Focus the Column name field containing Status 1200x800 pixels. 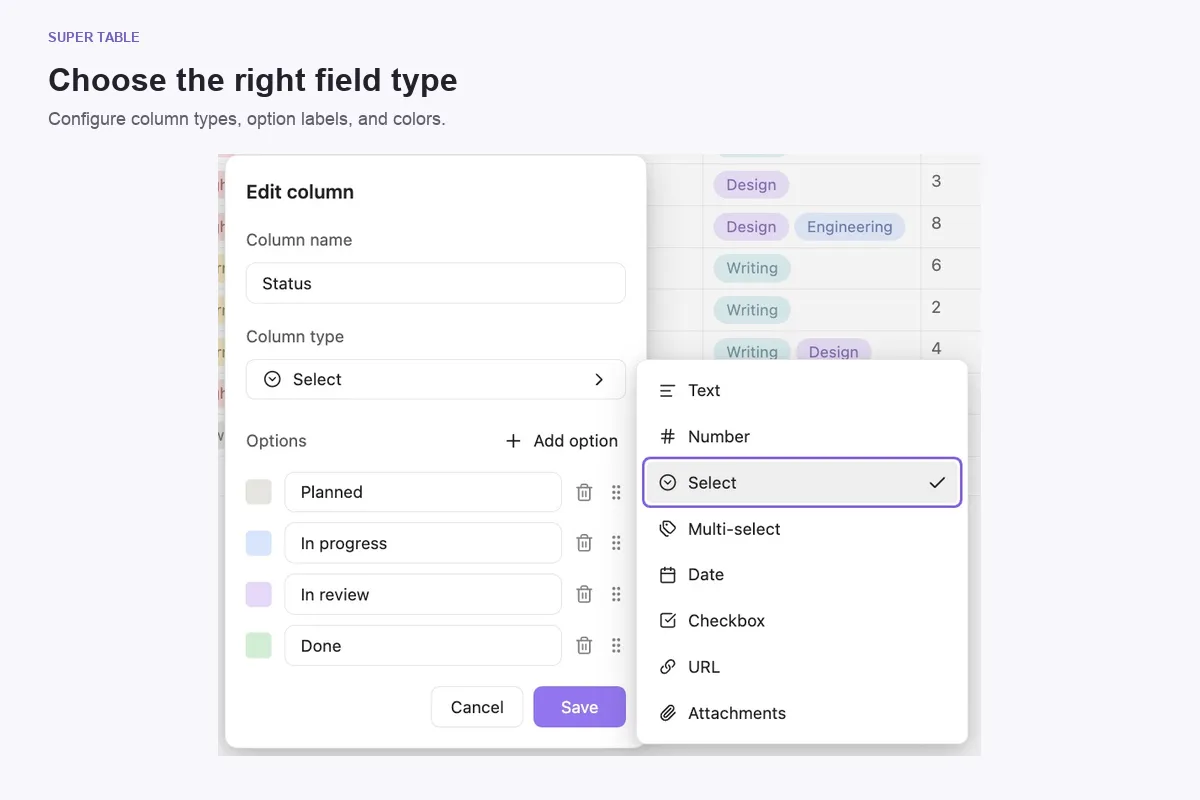436,283
